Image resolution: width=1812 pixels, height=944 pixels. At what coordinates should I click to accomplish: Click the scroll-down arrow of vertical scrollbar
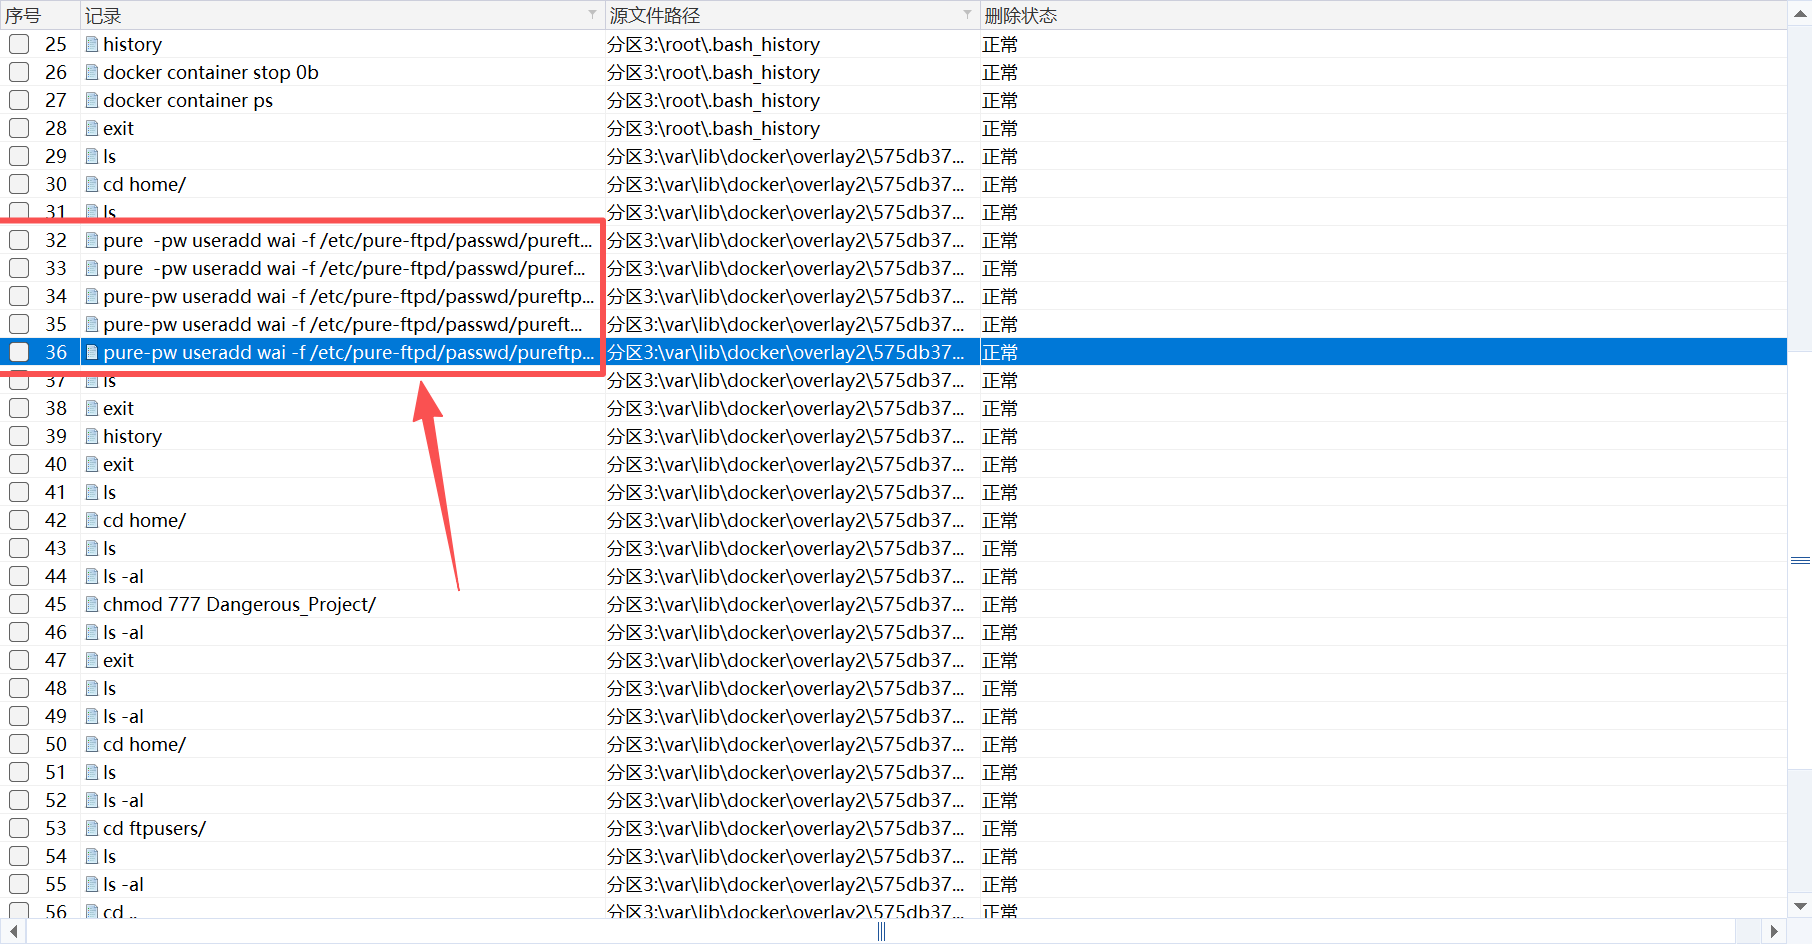tap(1800, 907)
